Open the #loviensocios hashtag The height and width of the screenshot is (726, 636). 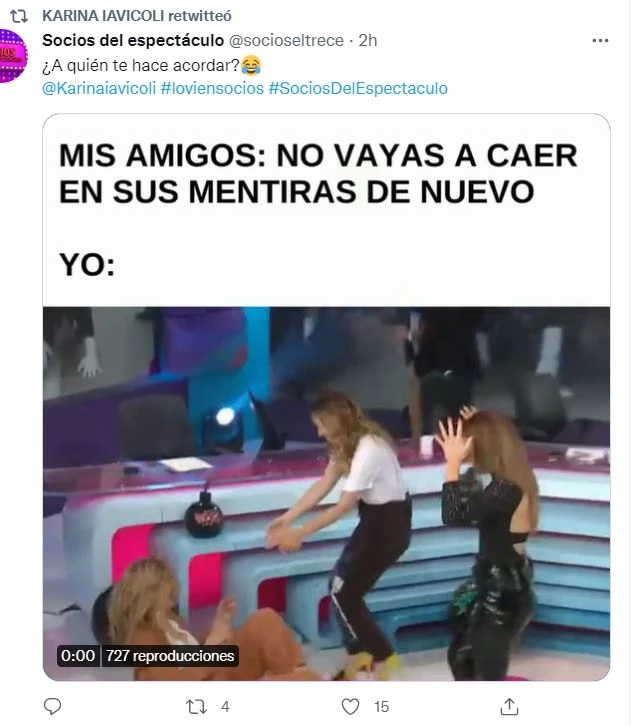(x=212, y=88)
